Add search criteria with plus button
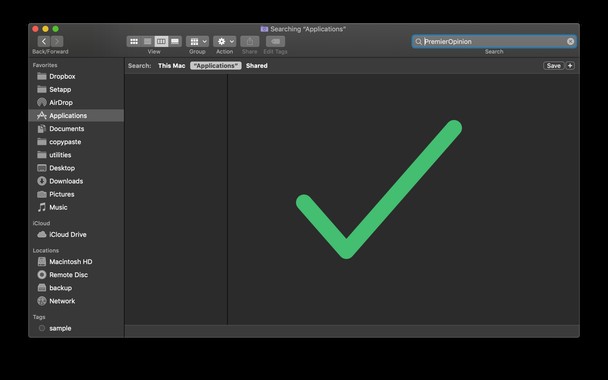The width and height of the screenshot is (608, 380). pyautogui.click(x=570, y=66)
